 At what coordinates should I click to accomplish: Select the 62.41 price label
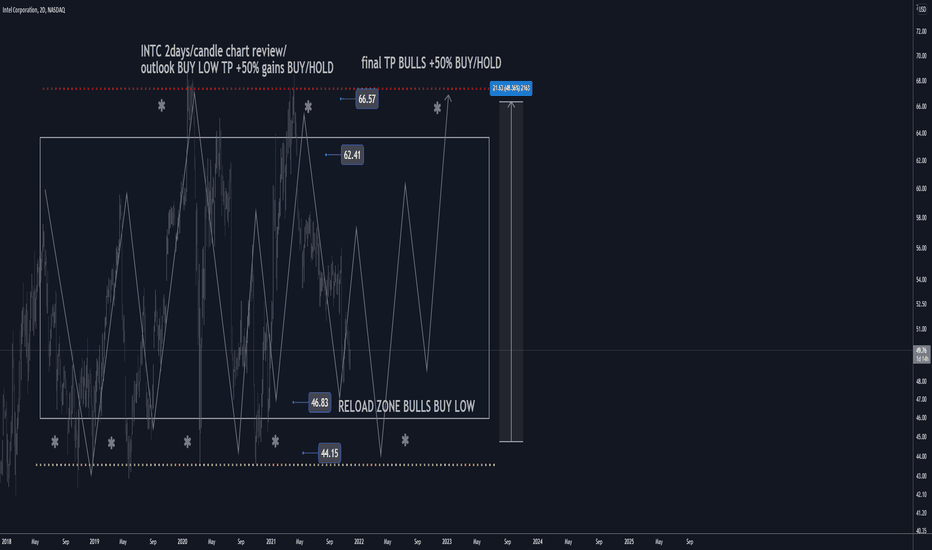(352, 155)
